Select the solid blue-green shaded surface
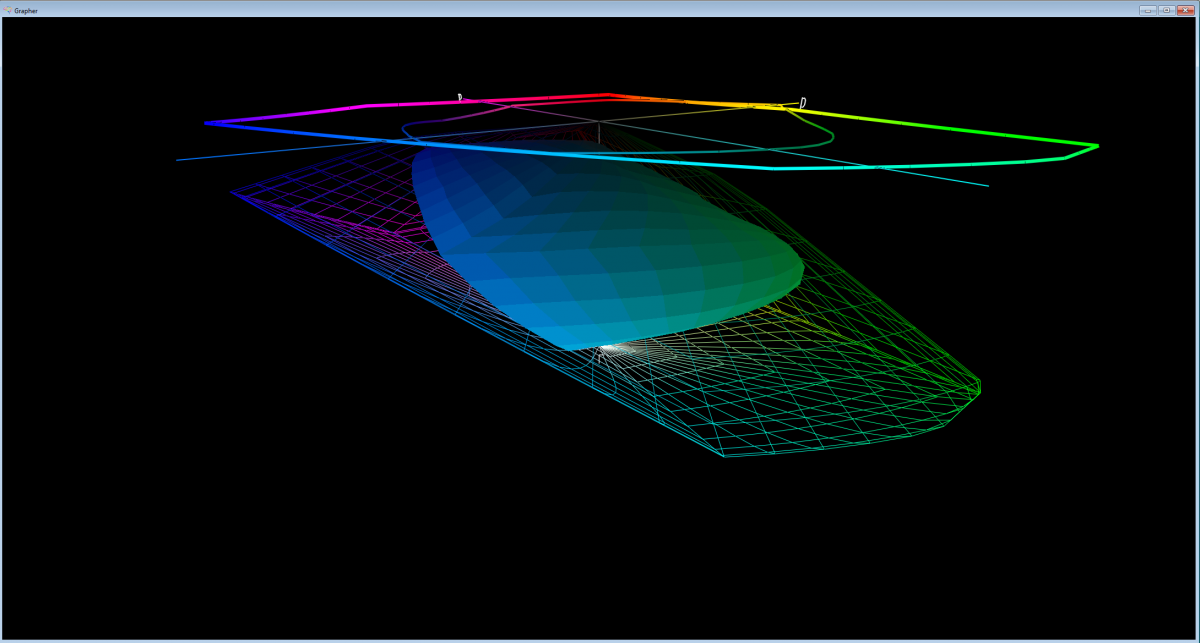The width and height of the screenshot is (1200, 643). coord(600,240)
